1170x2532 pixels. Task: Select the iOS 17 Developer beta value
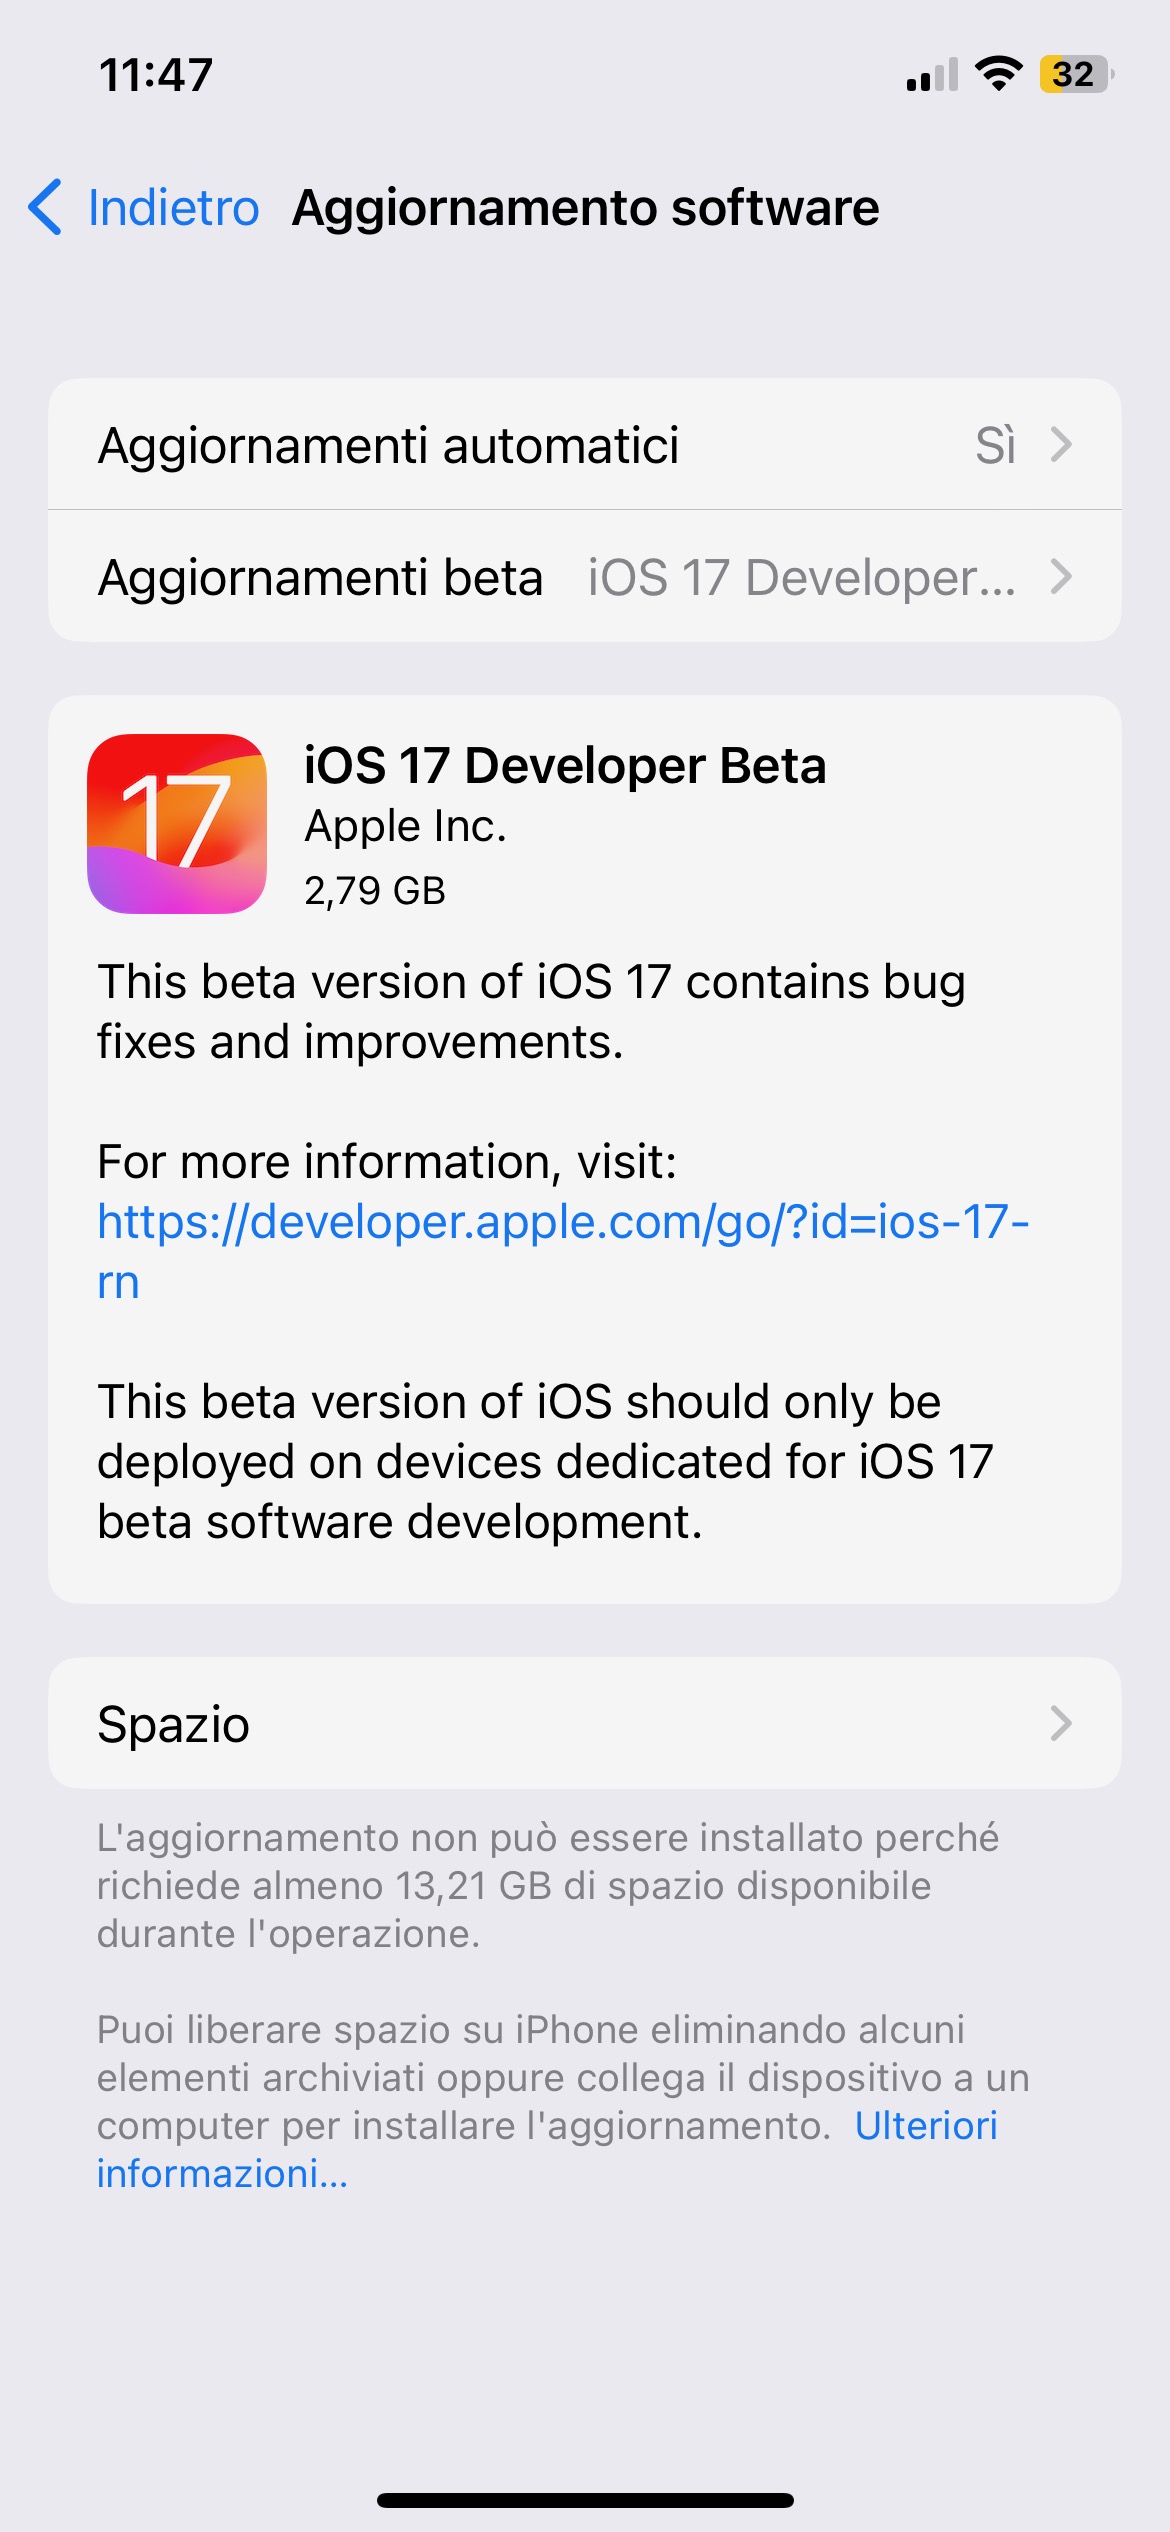(x=802, y=578)
